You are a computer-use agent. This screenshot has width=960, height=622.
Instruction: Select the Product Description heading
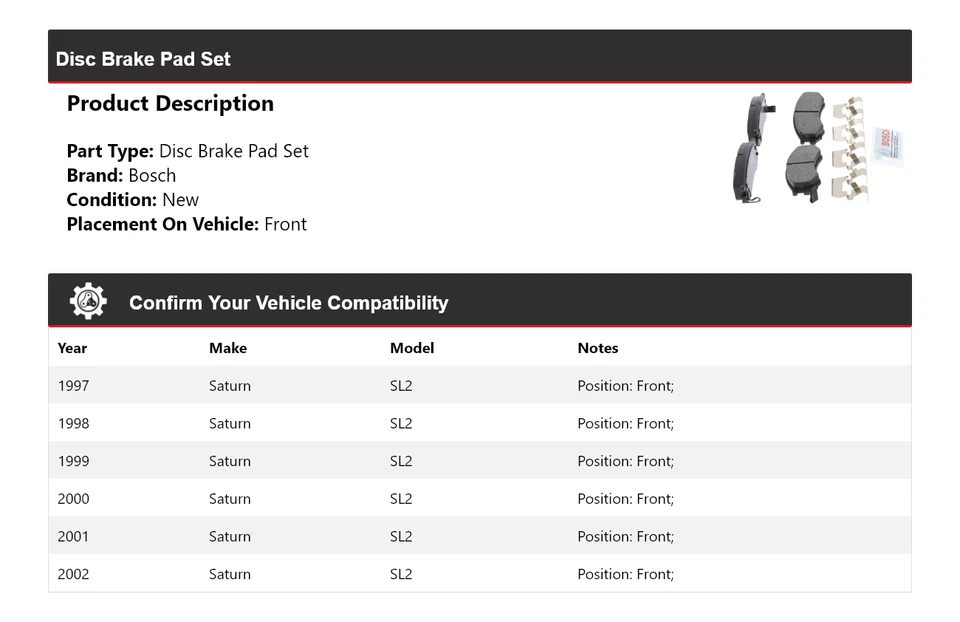[x=170, y=104]
